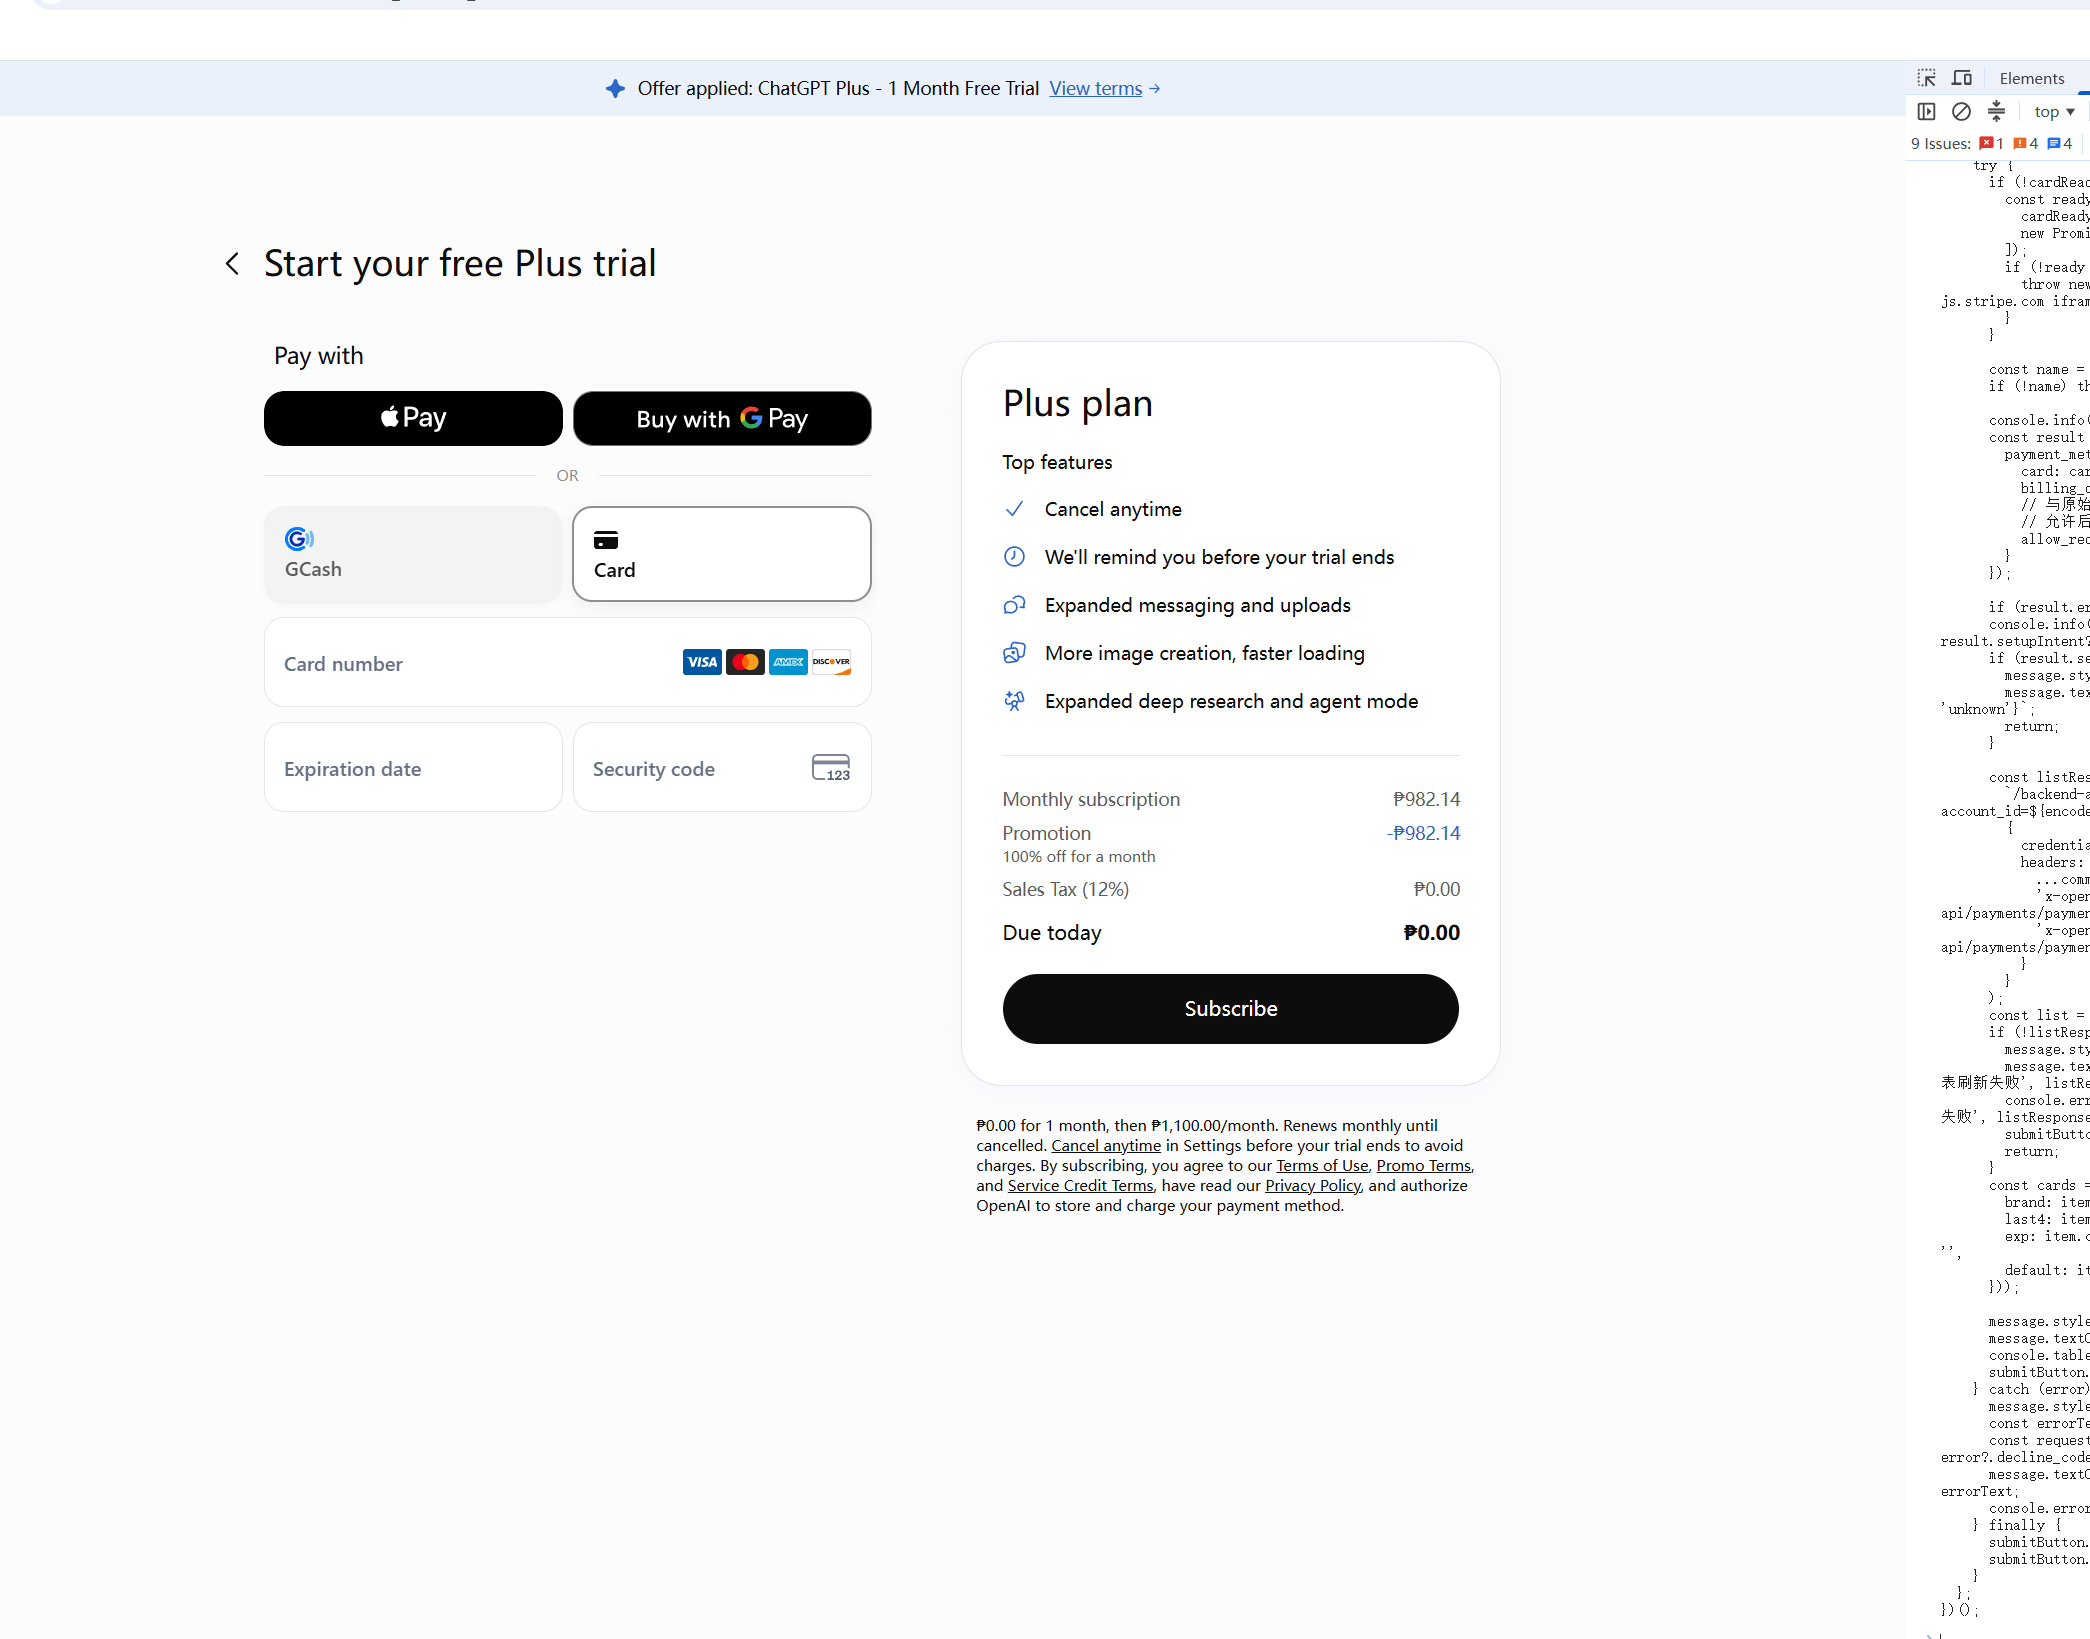Open the Terms of Use link
This screenshot has height=1639, width=2090.
[1322, 1166]
